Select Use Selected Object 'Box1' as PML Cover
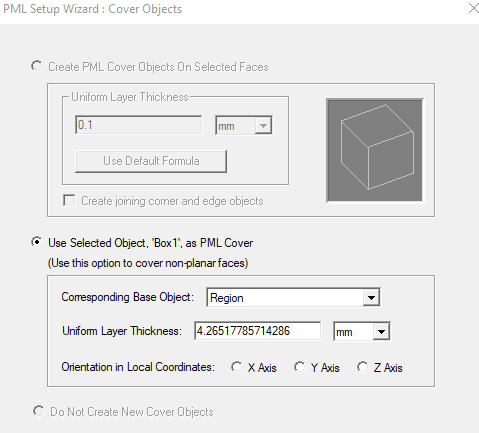The image size is (479, 433). [37, 242]
